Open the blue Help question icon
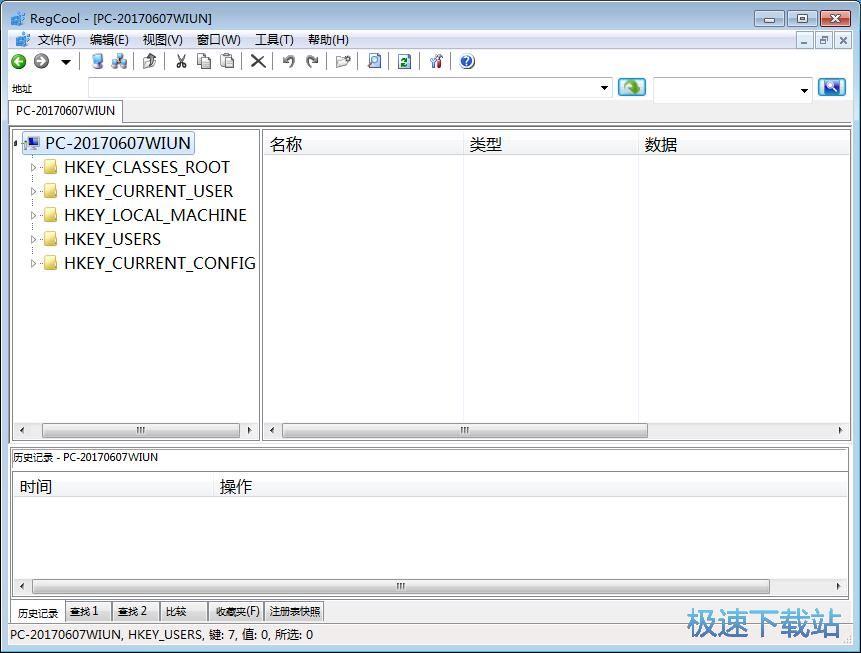Image resolution: width=861 pixels, height=653 pixels. point(467,62)
